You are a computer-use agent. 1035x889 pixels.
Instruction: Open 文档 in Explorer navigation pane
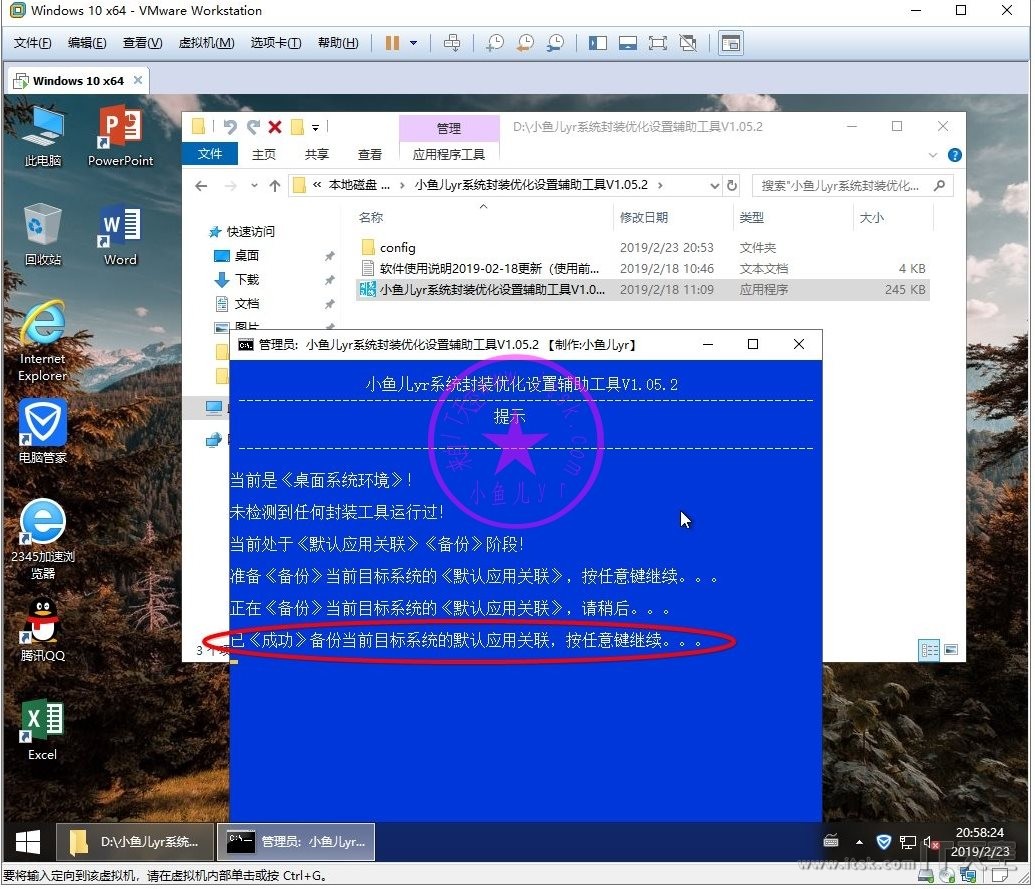pos(246,304)
